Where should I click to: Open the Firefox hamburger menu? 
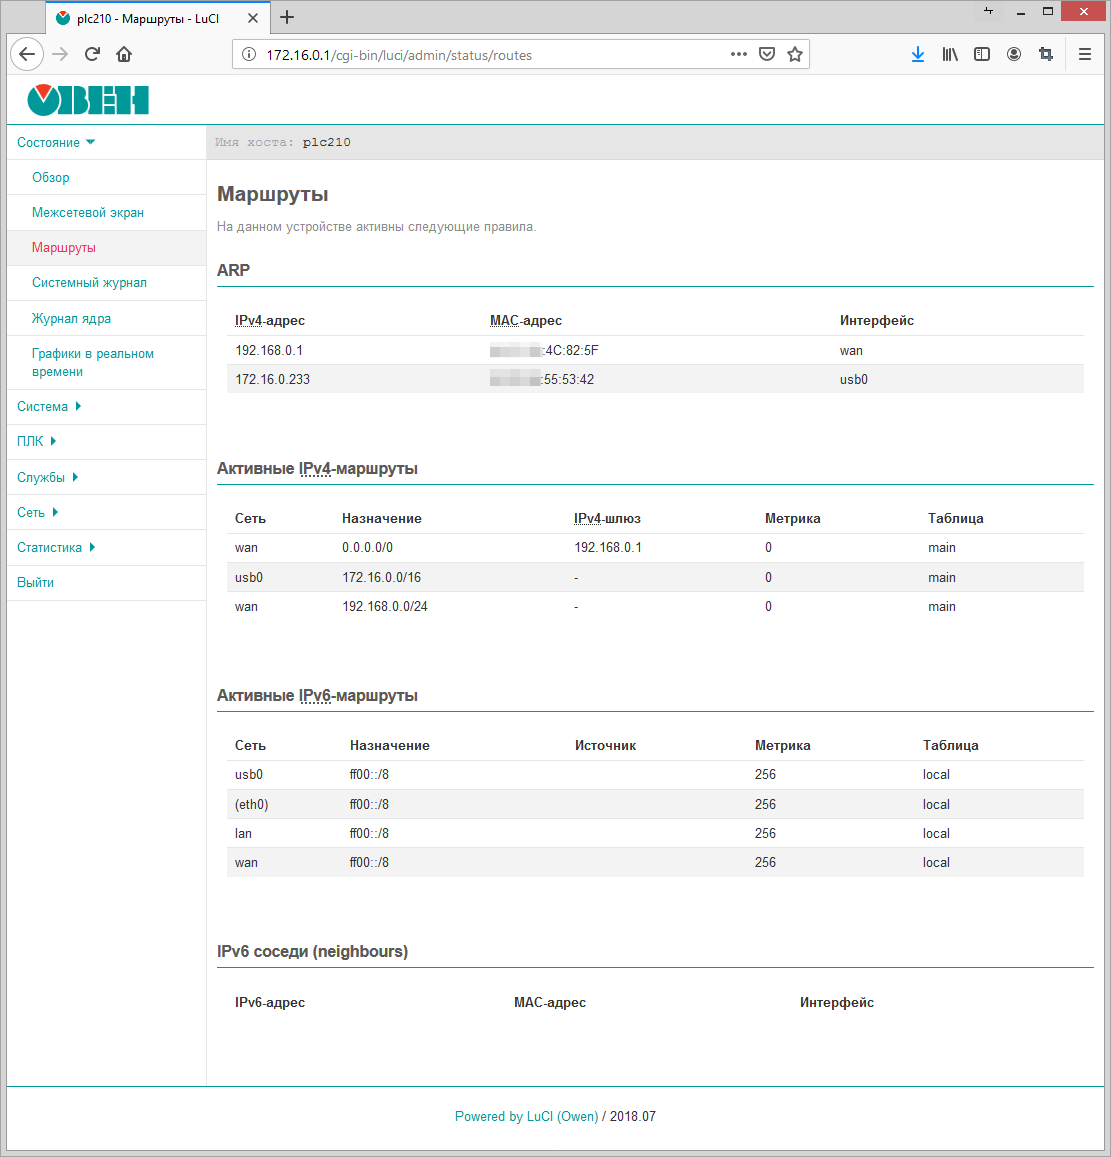click(1085, 54)
